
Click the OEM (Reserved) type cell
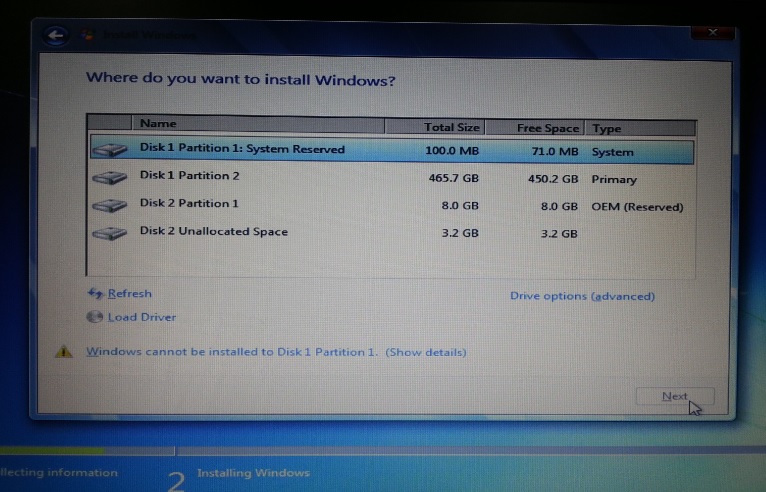(x=637, y=207)
